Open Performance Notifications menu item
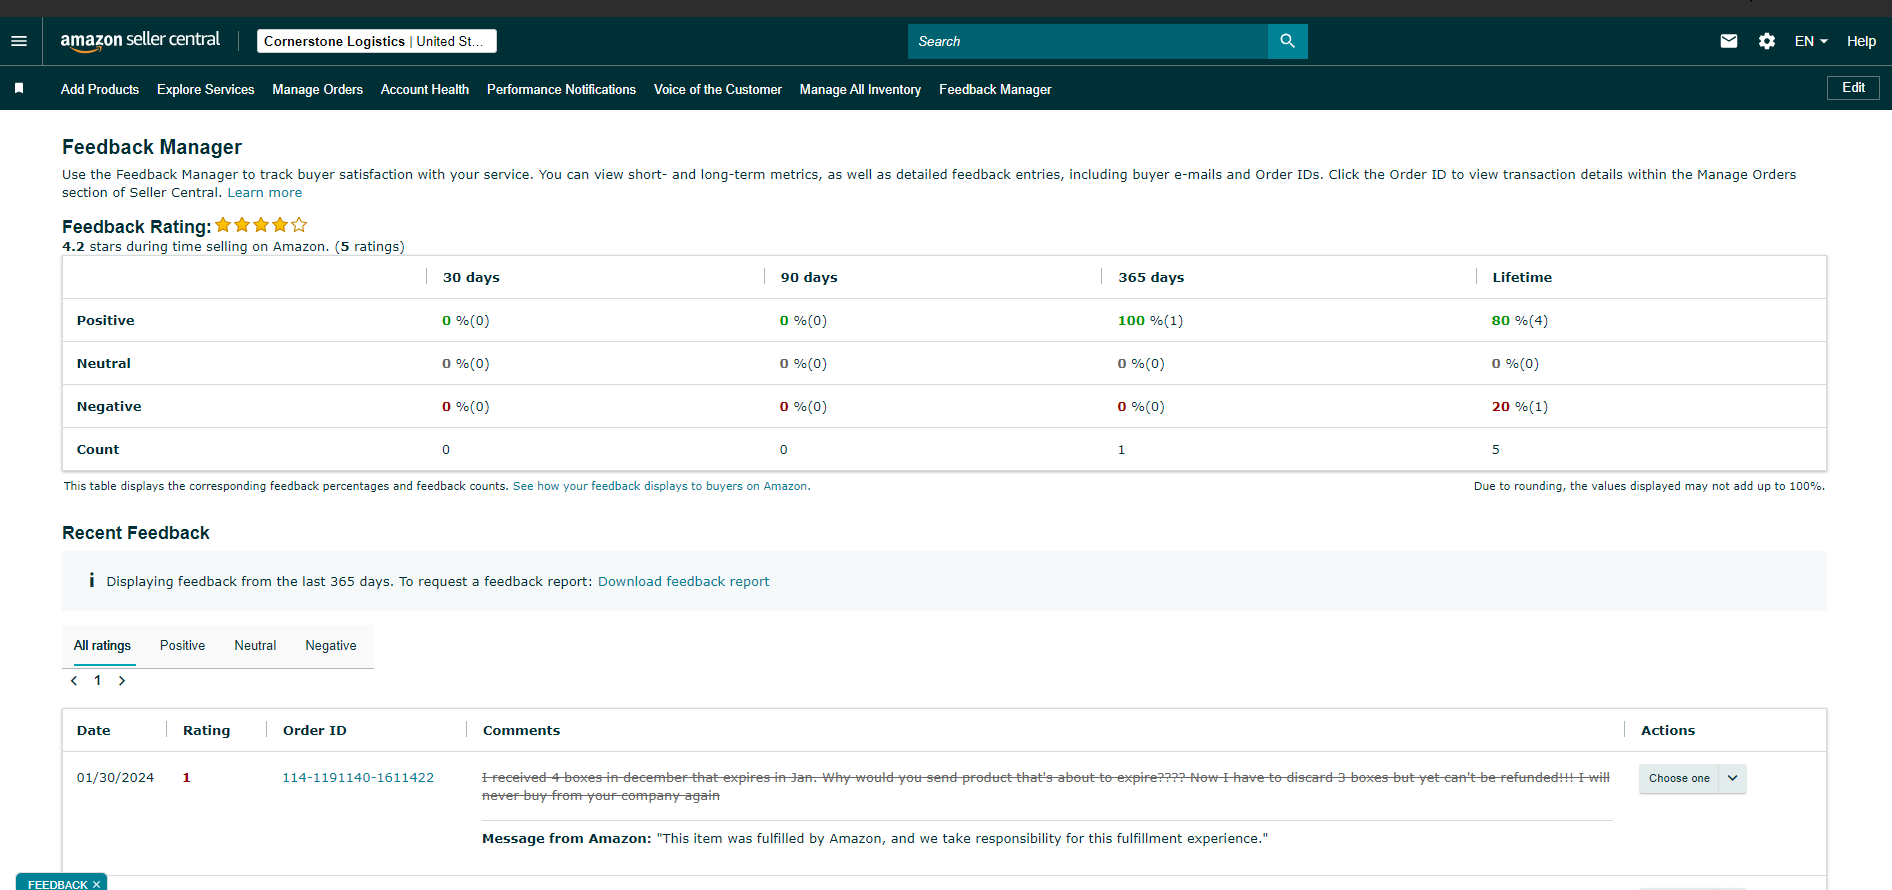Screen dimensions: 1892x890 coord(562,89)
